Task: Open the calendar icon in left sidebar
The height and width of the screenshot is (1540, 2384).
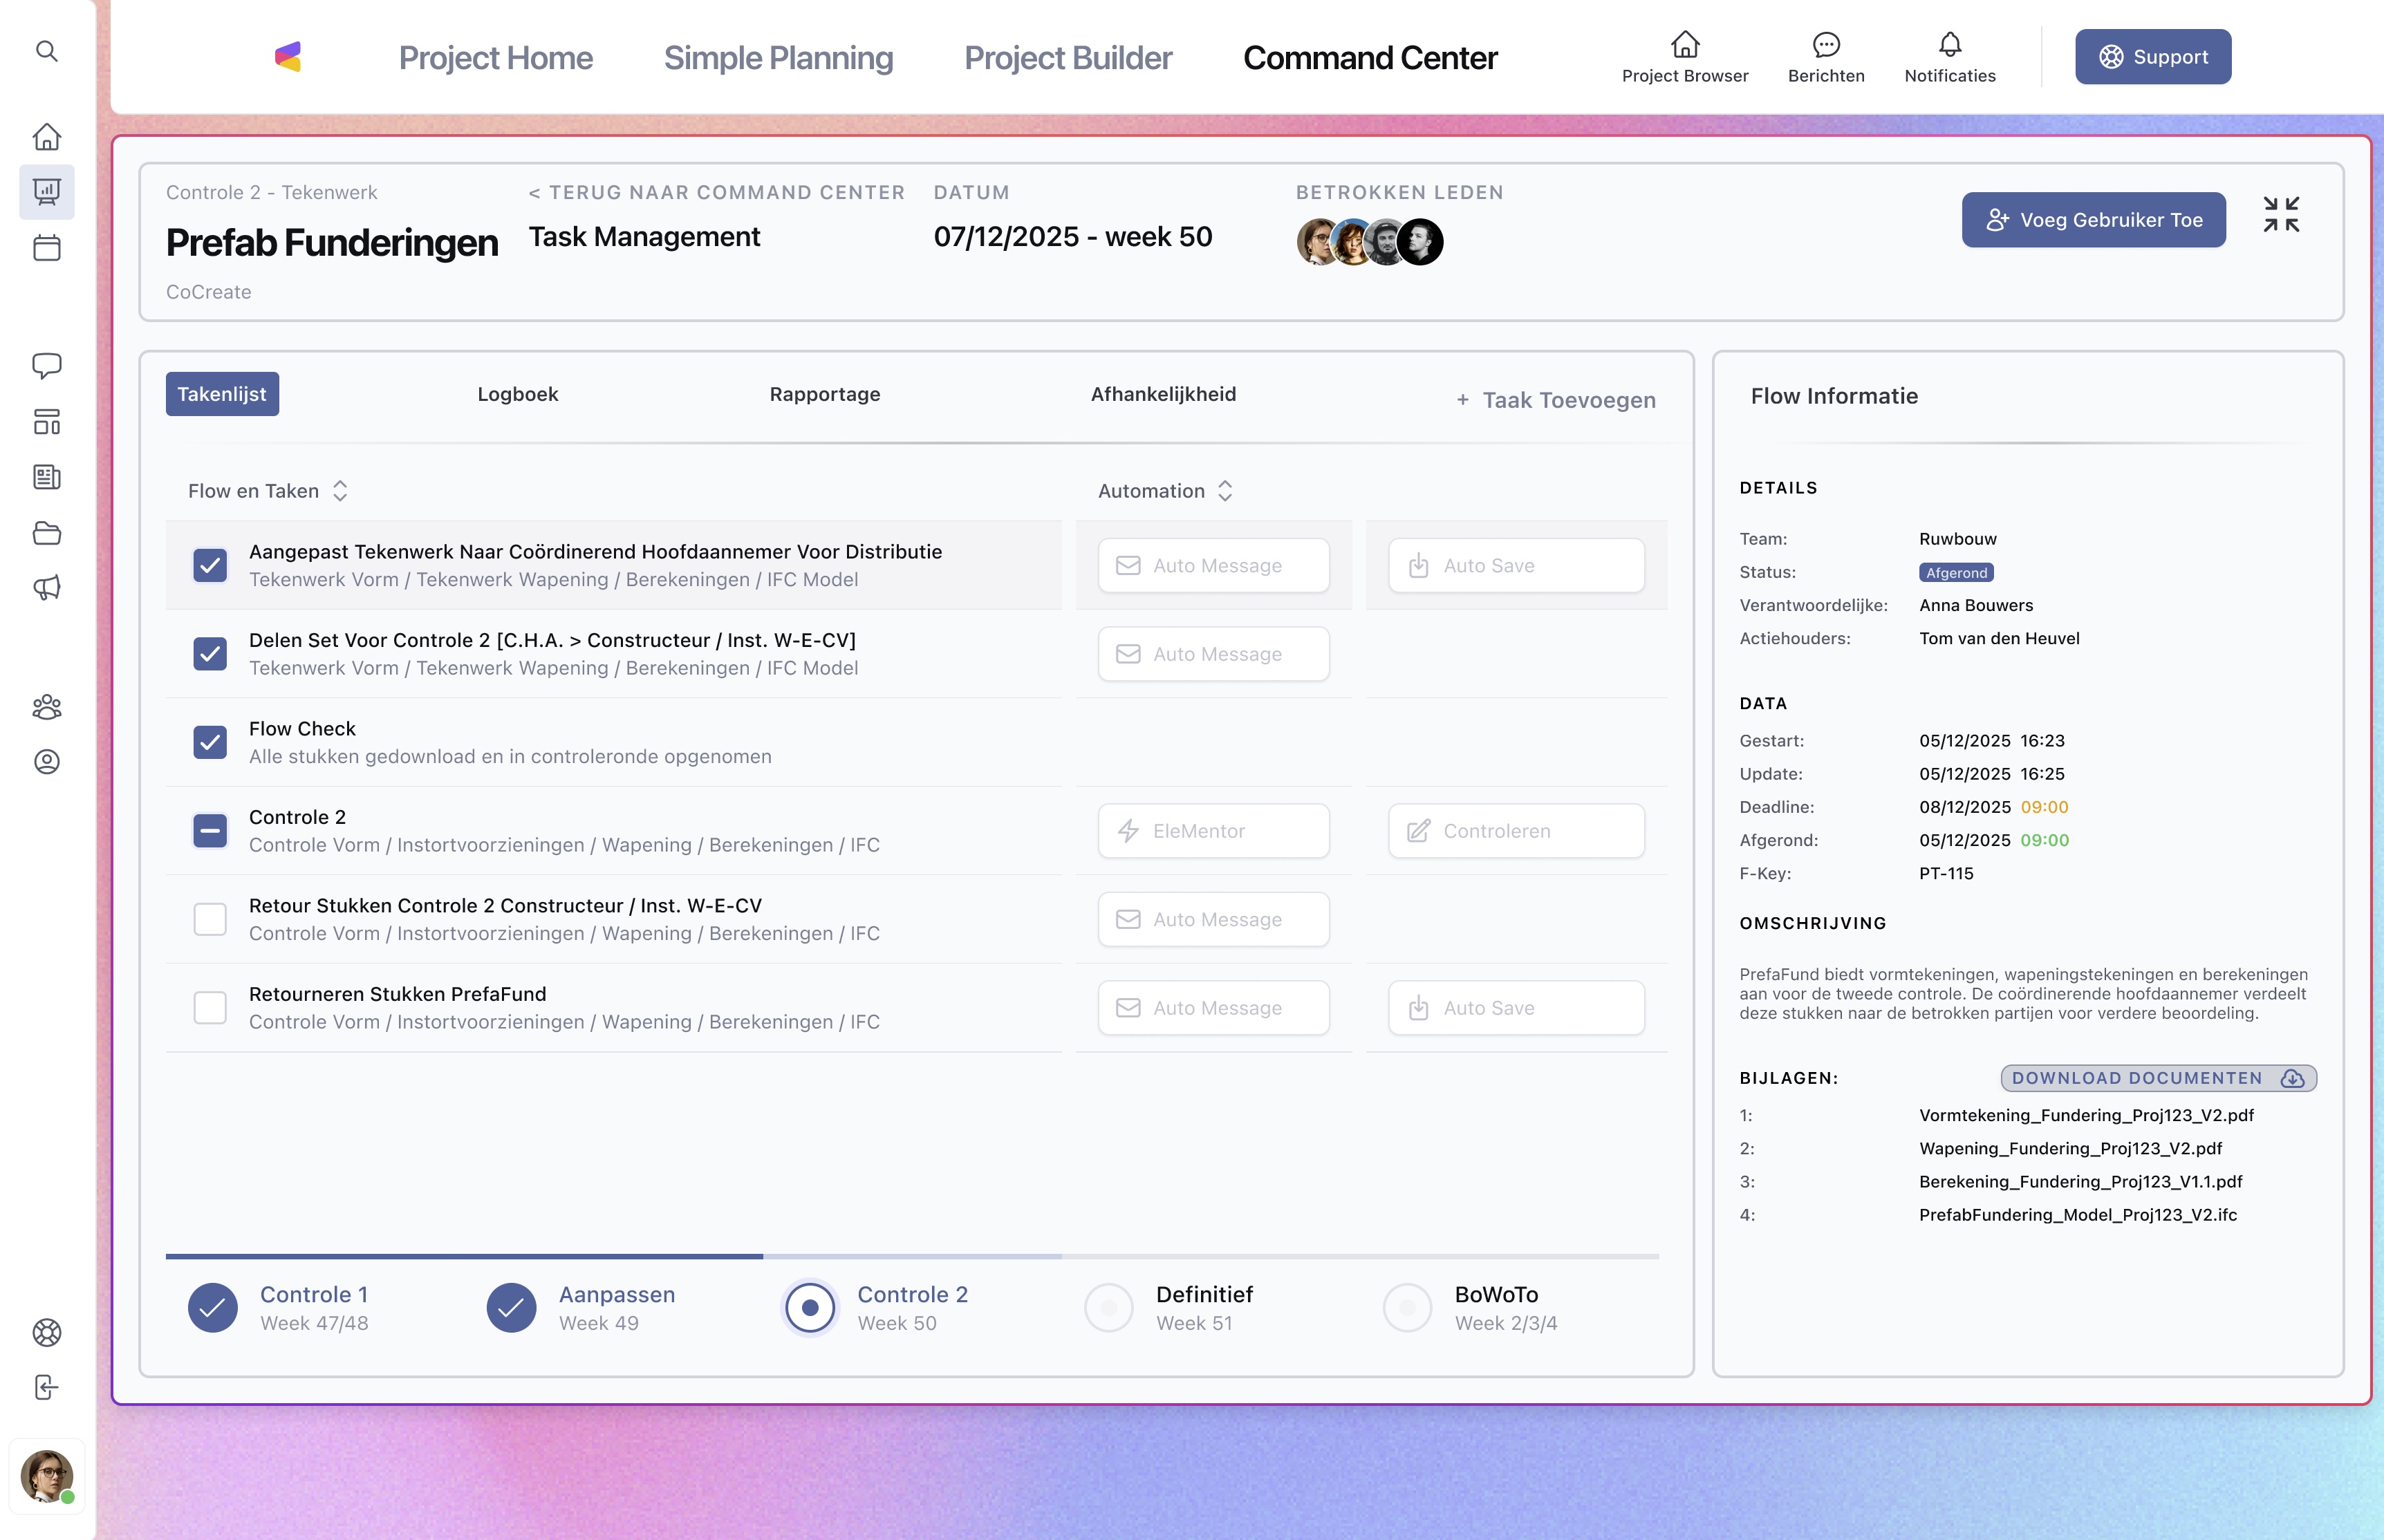Action: tap(46, 247)
